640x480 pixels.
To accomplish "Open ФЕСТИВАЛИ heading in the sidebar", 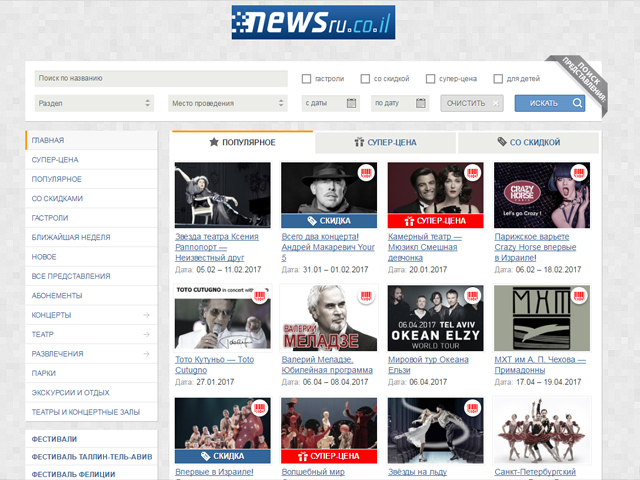I will [54, 439].
